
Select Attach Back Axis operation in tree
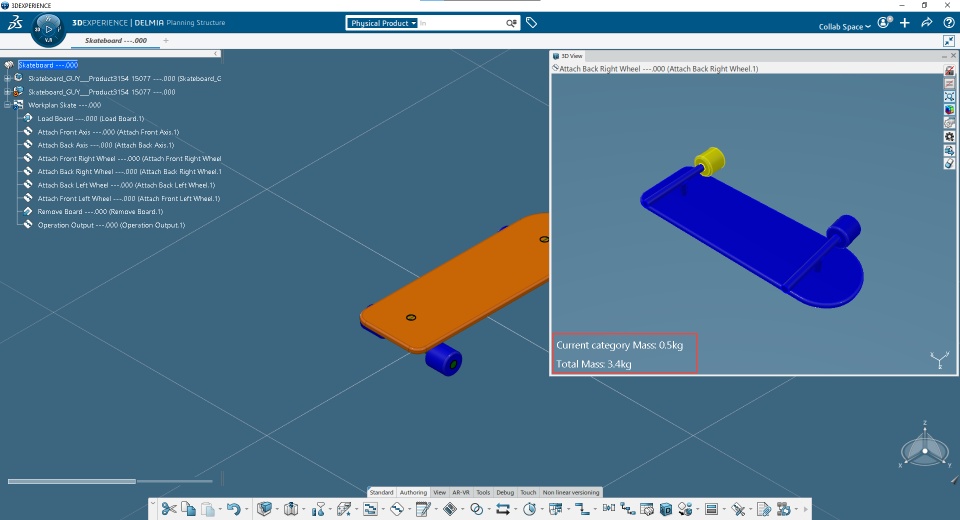click(105, 145)
